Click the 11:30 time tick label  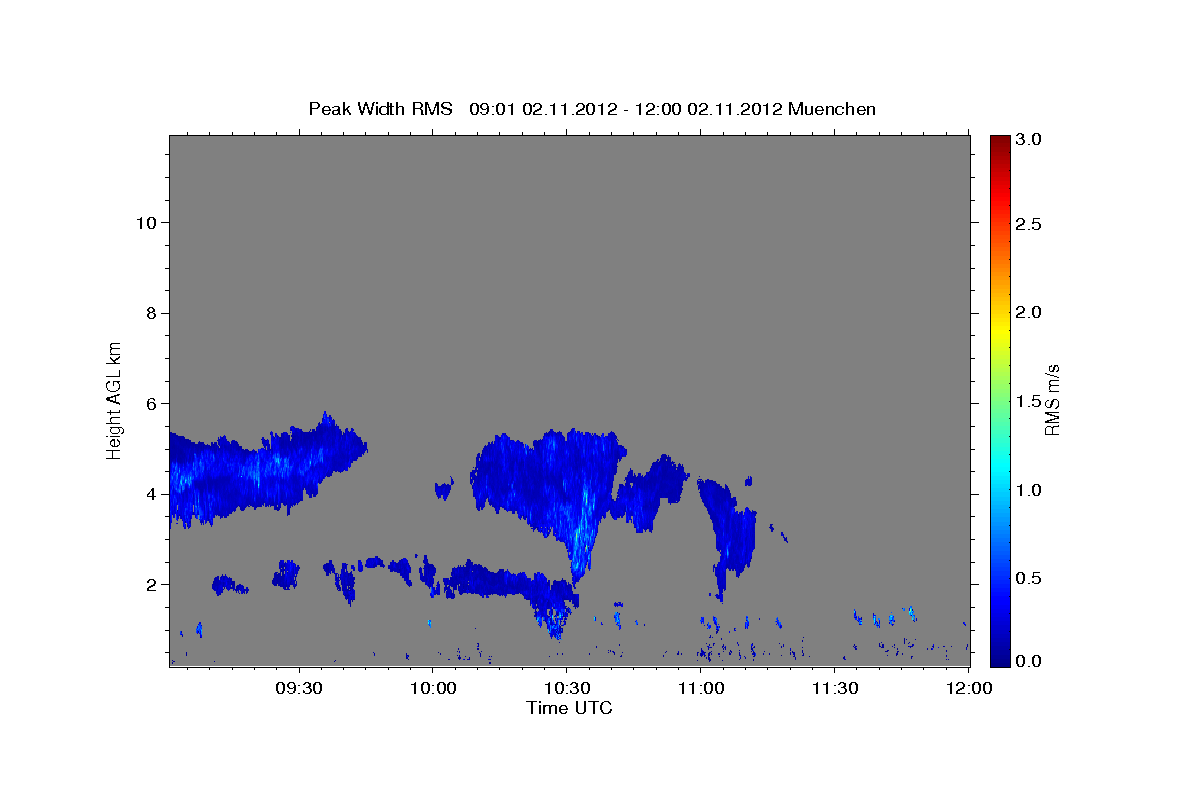click(834, 688)
